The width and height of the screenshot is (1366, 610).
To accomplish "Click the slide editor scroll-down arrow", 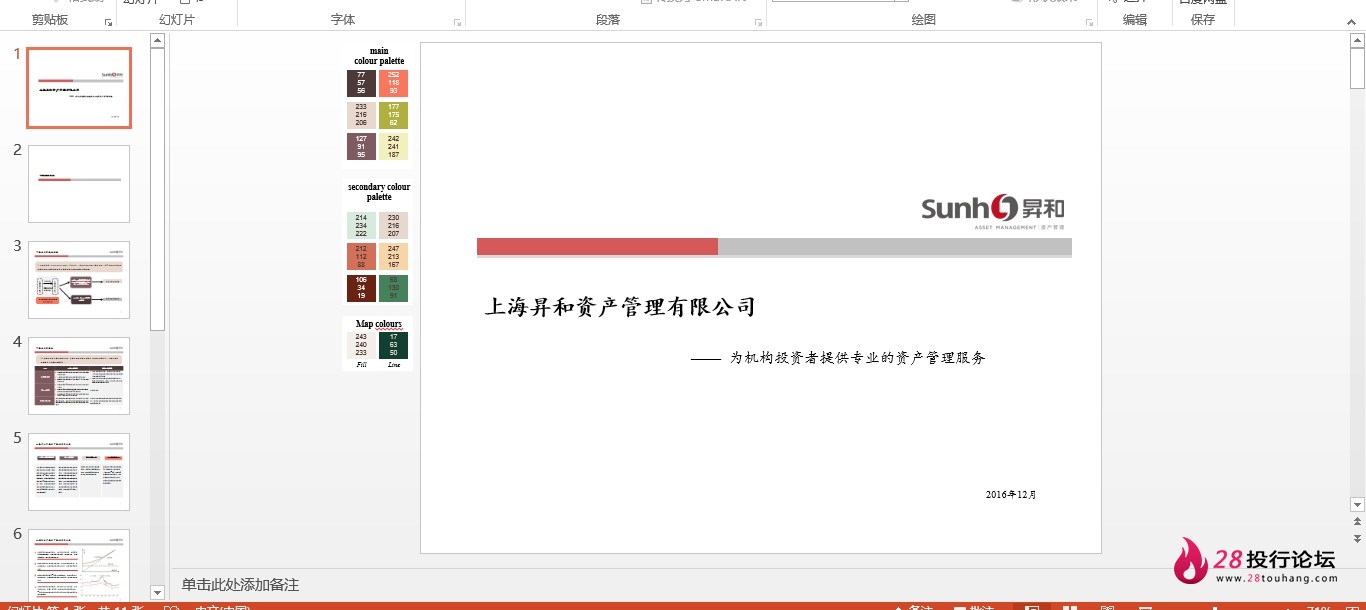I will pos(1357,505).
